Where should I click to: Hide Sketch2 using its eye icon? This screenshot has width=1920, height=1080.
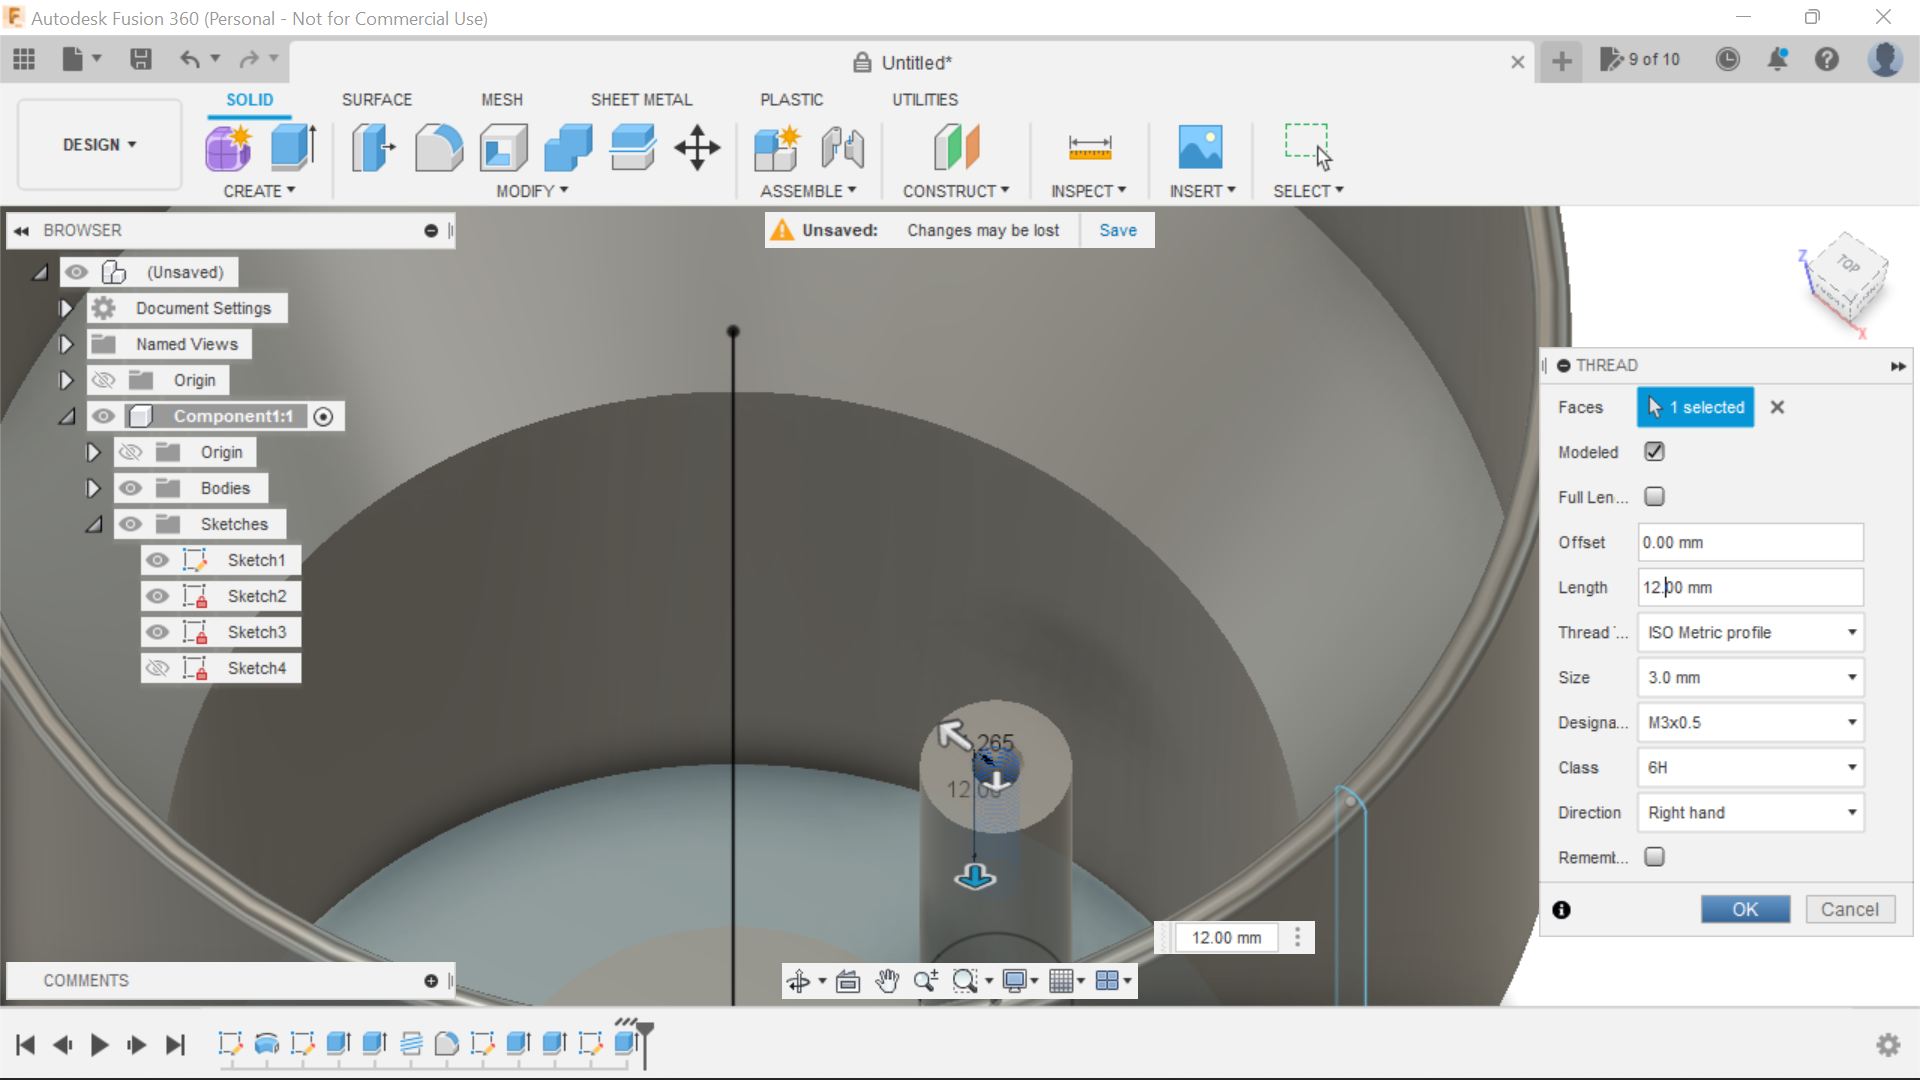(158, 596)
